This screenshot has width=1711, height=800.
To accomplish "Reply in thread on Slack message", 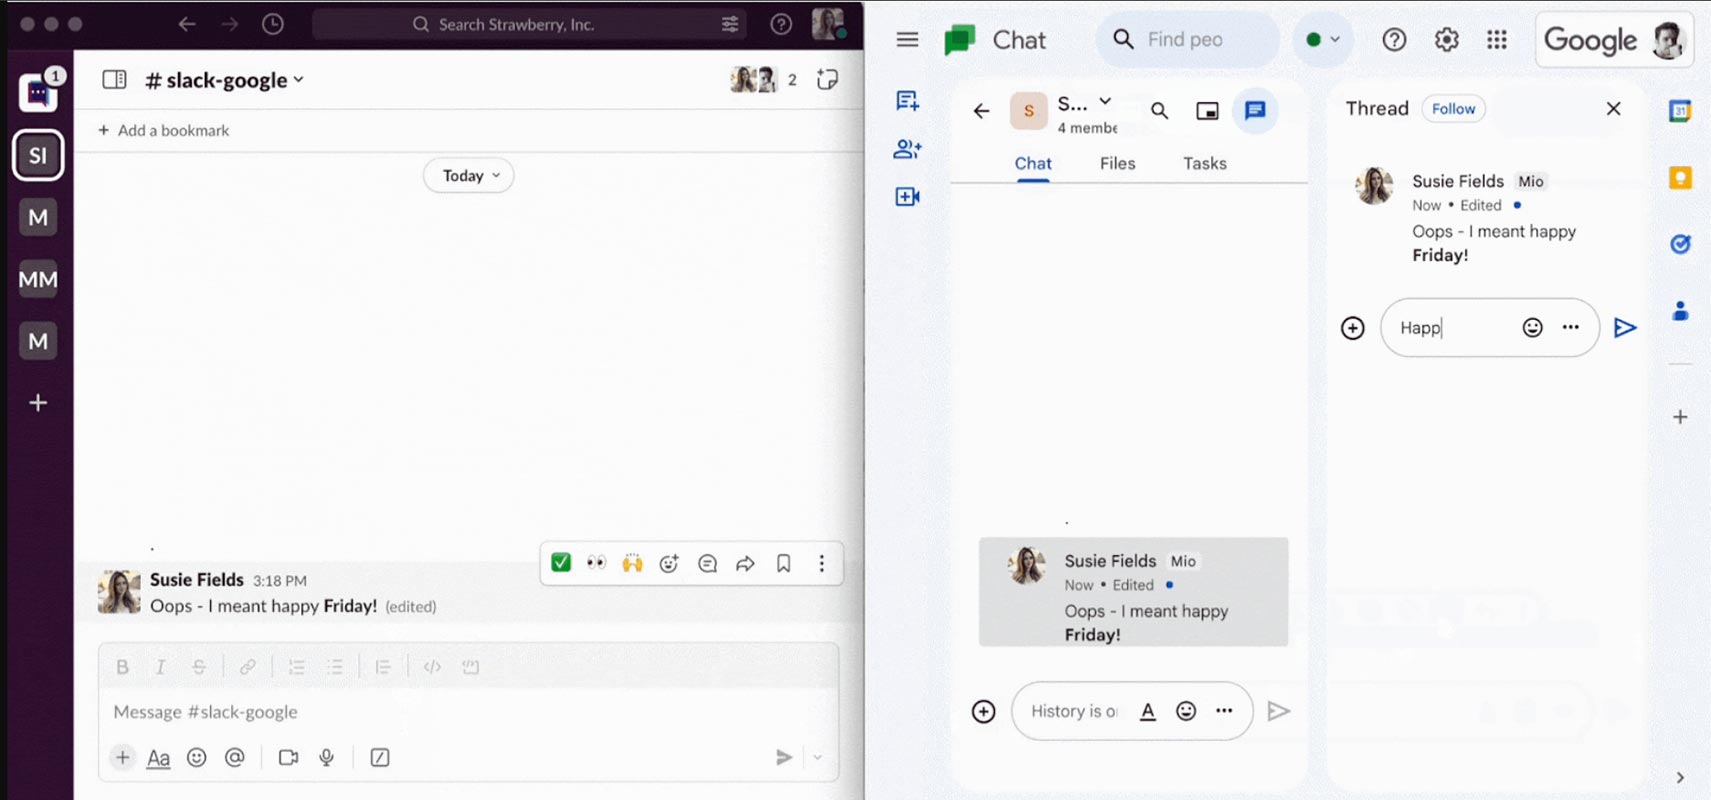I will [x=707, y=563].
